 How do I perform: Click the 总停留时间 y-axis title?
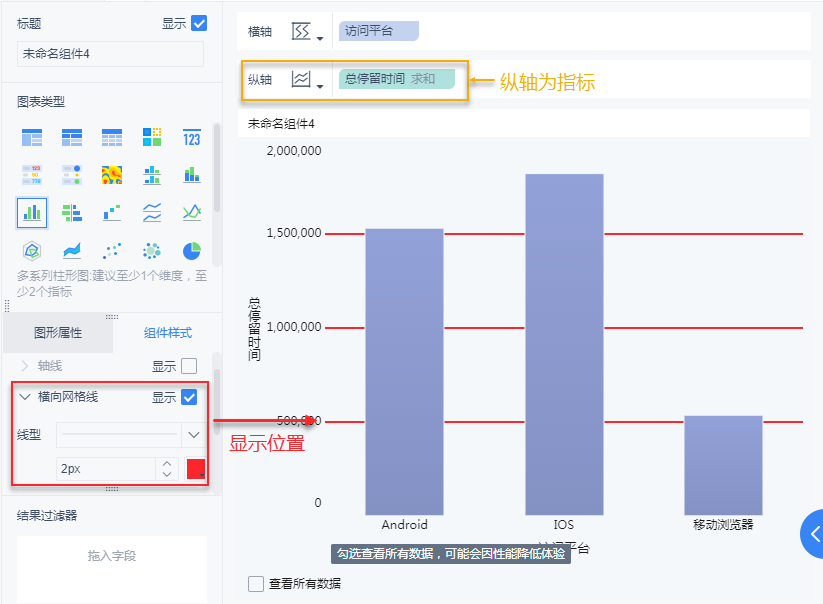coord(254,329)
